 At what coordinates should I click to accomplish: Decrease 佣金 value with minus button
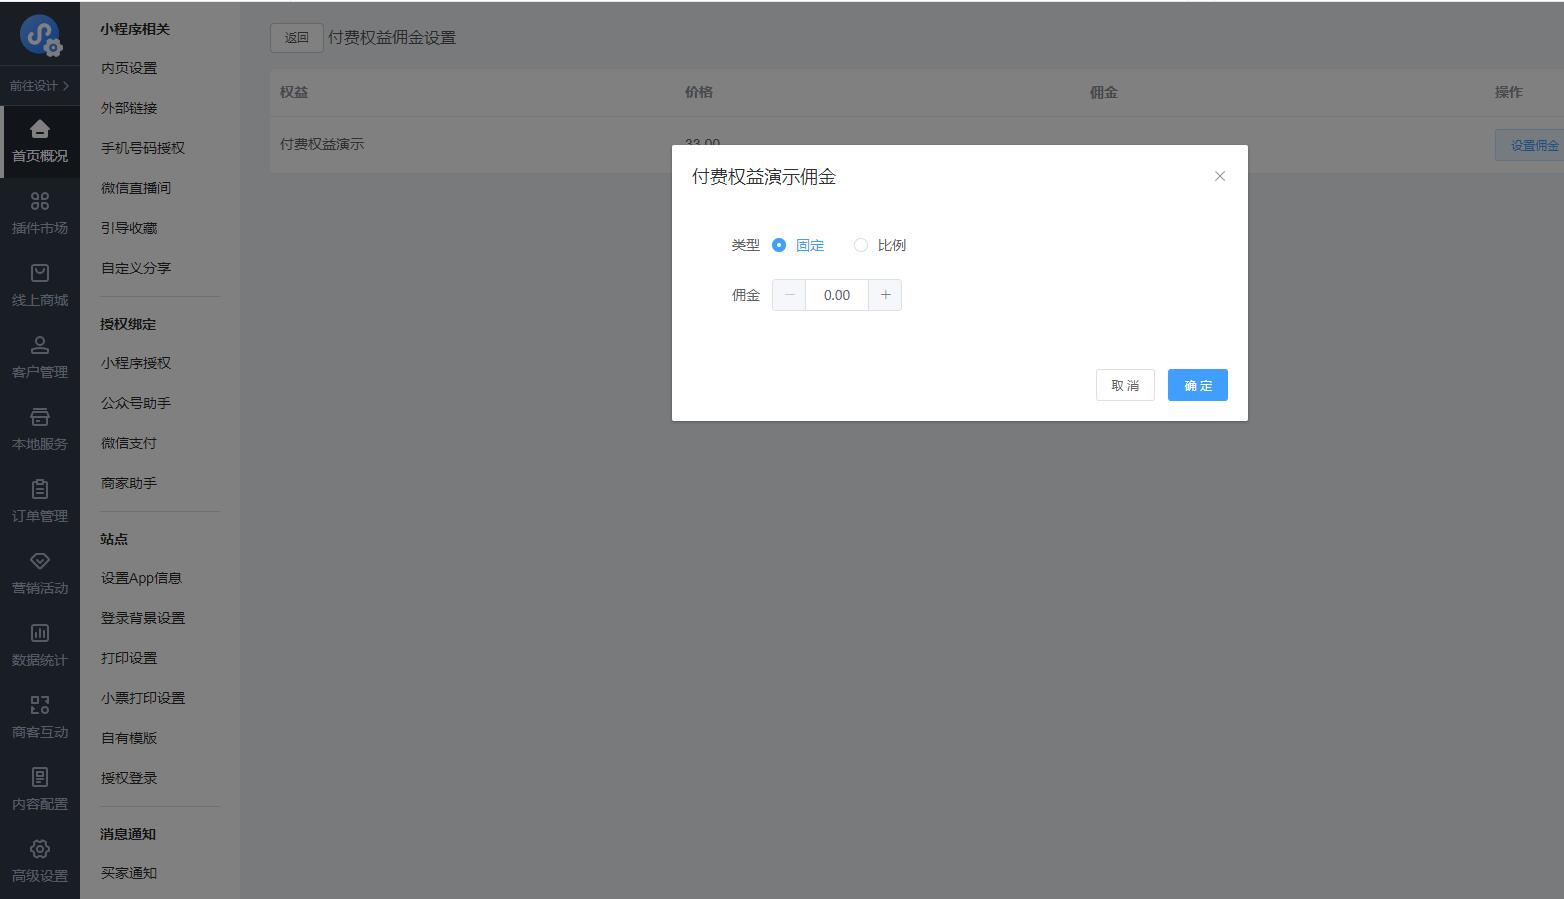[789, 295]
